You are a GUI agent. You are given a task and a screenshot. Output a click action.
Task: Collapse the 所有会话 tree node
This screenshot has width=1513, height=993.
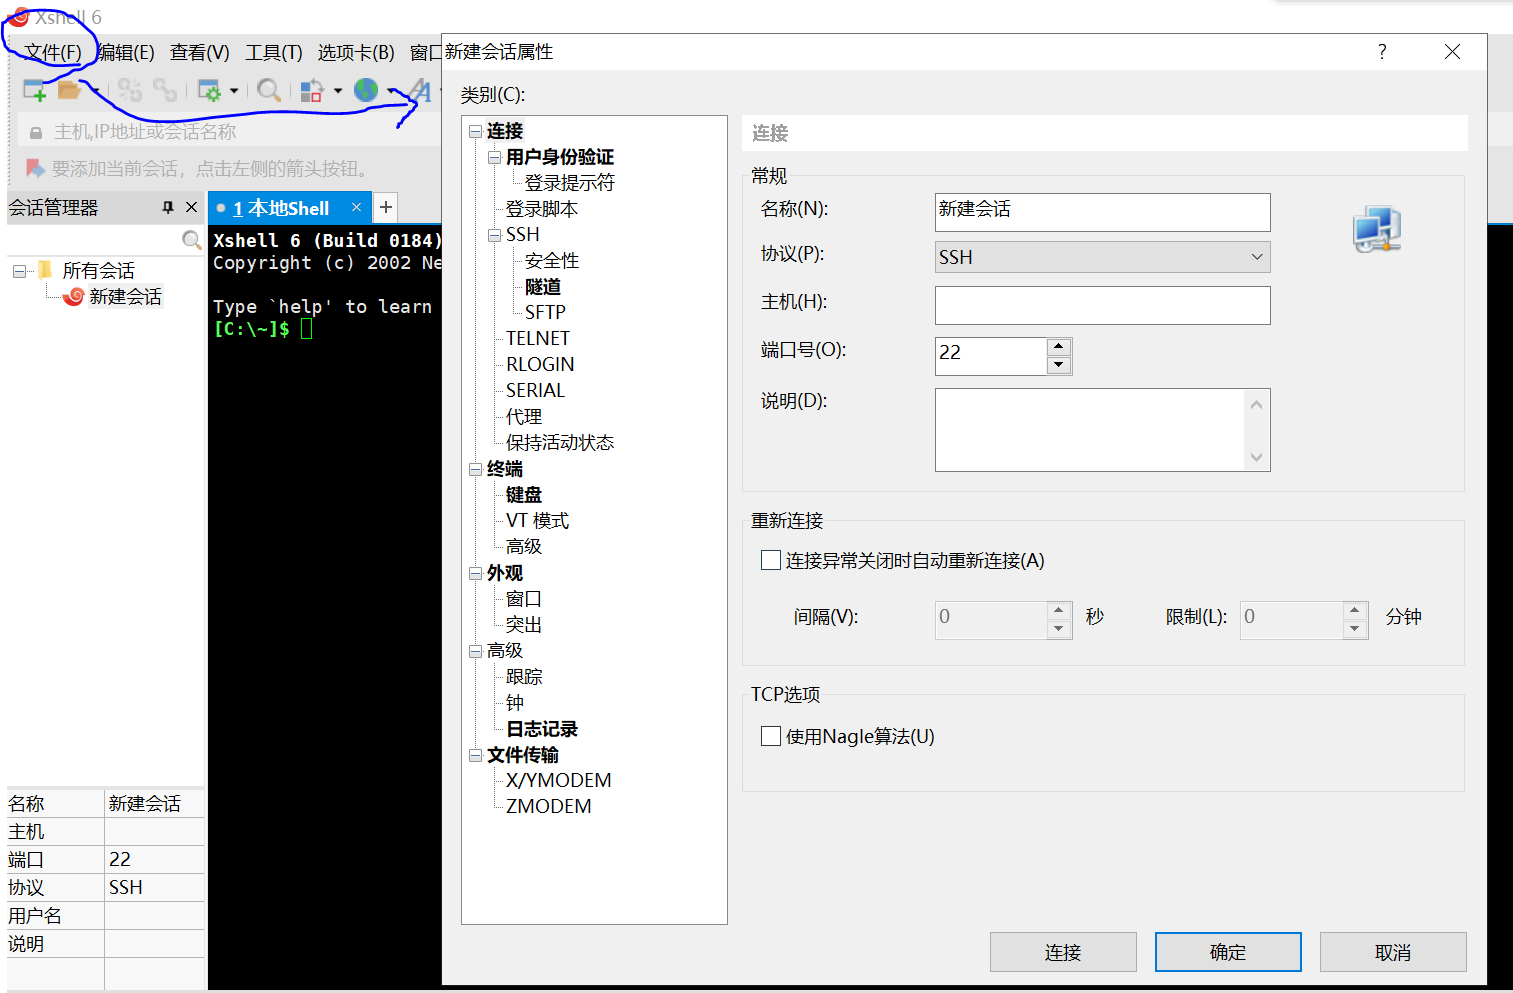pyautogui.click(x=18, y=270)
